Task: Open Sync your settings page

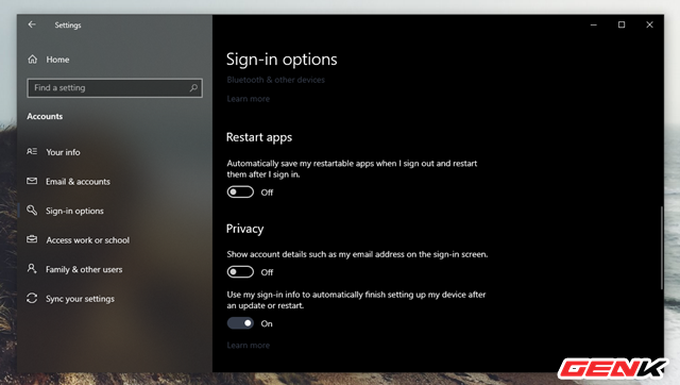Action: pyautogui.click(x=80, y=299)
